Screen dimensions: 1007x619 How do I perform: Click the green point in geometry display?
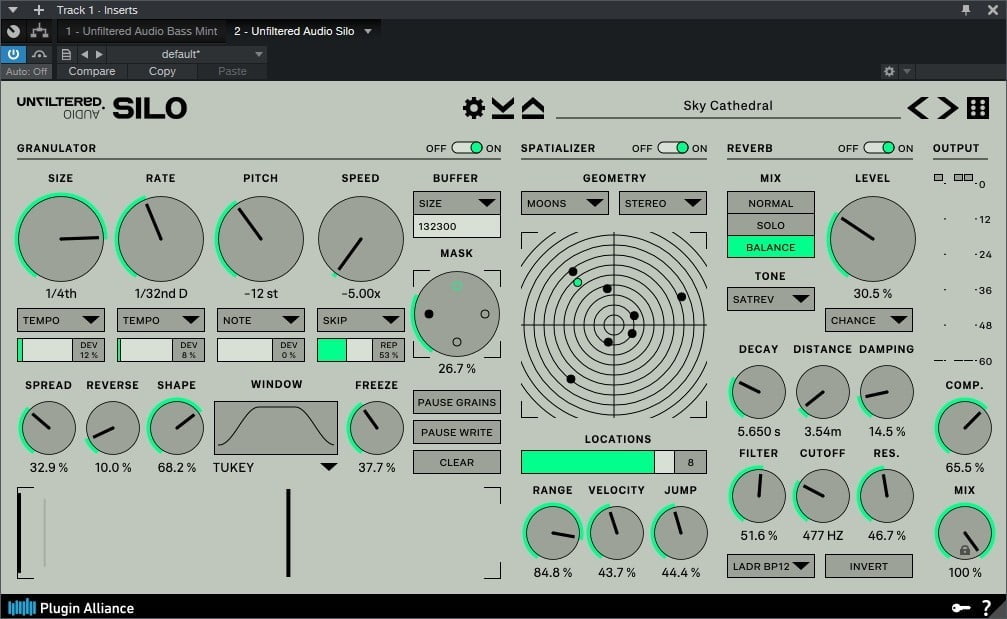coord(577,283)
